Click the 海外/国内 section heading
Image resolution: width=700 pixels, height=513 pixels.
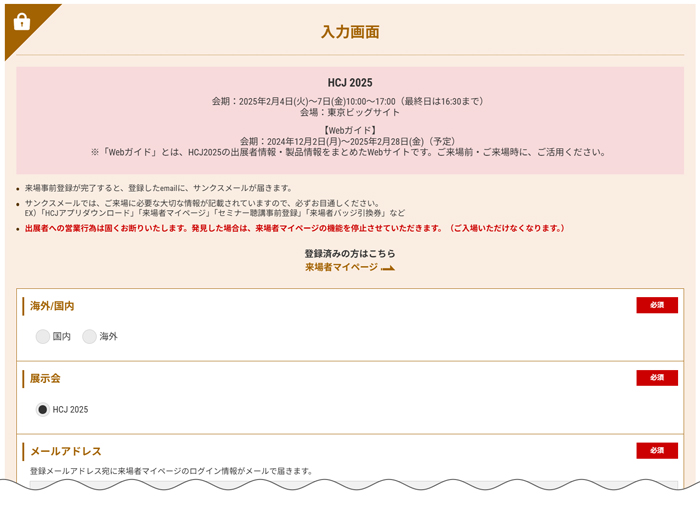(52, 306)
